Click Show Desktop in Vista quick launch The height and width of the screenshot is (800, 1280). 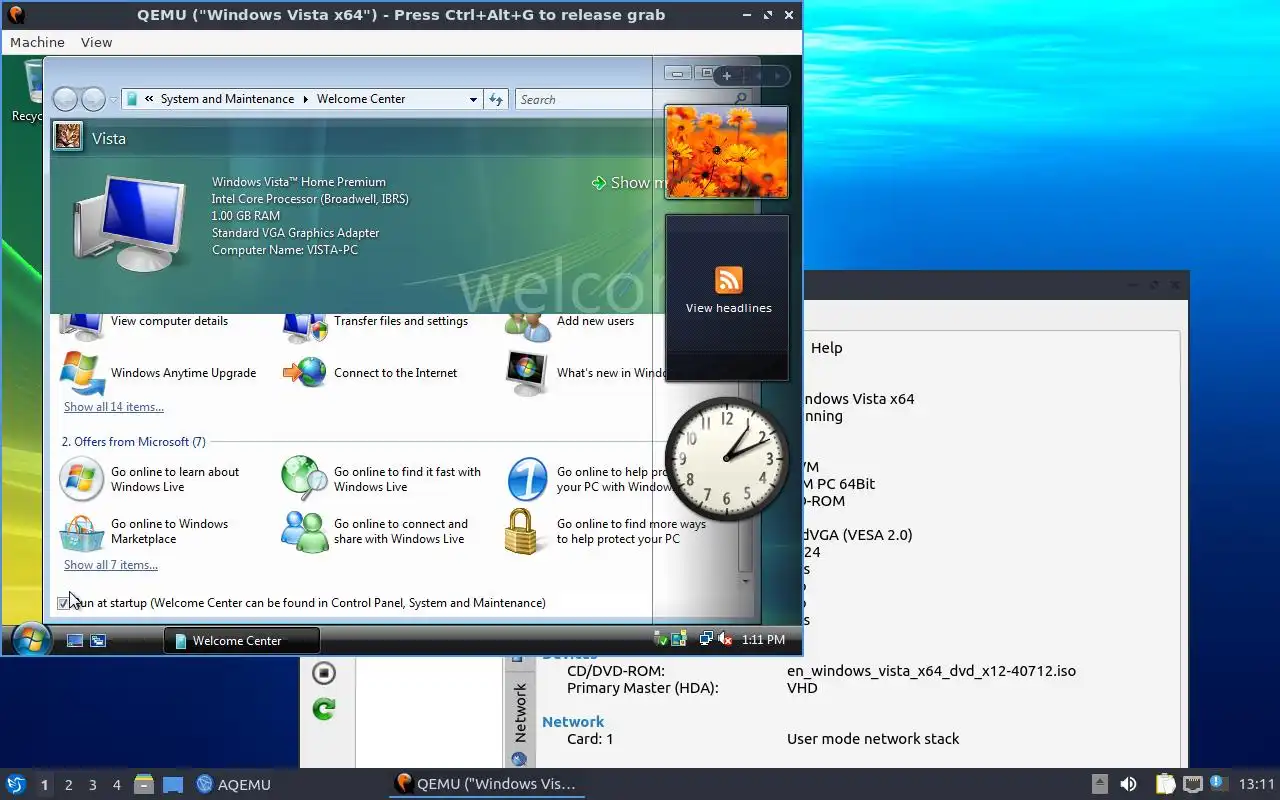[75, 640]
